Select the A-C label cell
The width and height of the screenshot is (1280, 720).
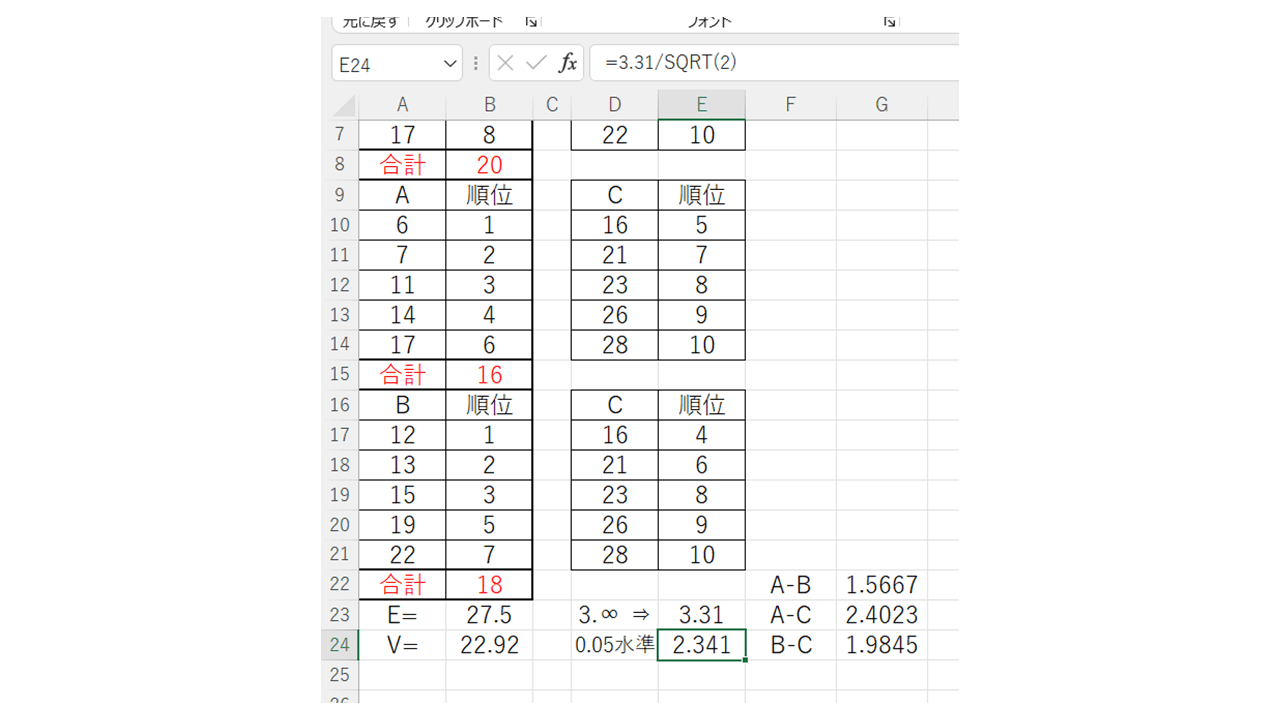coord(790,615)
